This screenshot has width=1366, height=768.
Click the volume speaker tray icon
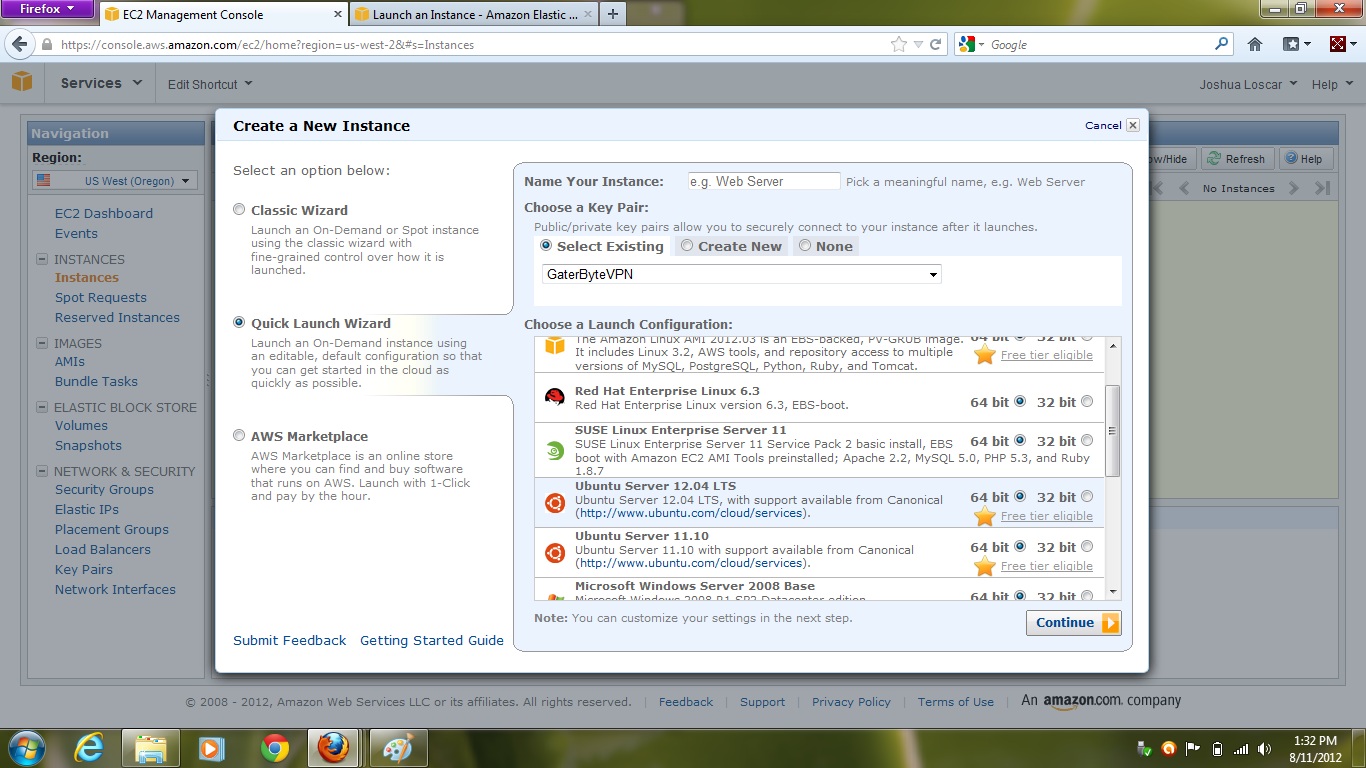pyautogui.click(x=1266, y=749)
